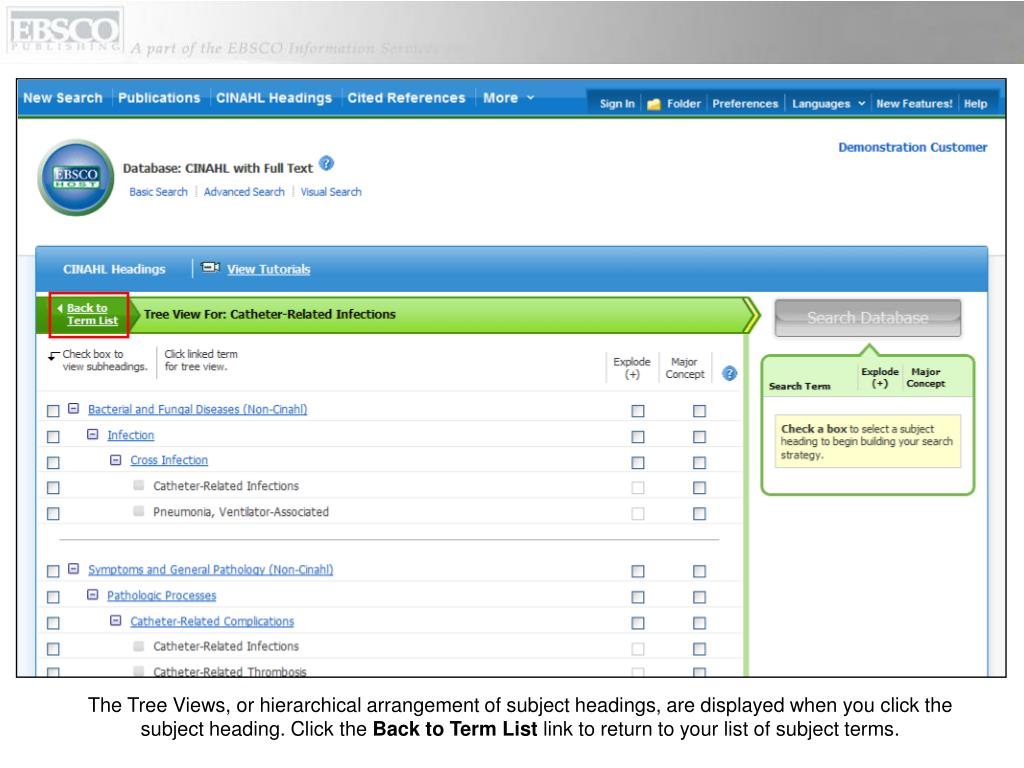Collapse Symptoms and General Pathology node
This screenshot has height=768, width=1024.
(74, 568)
